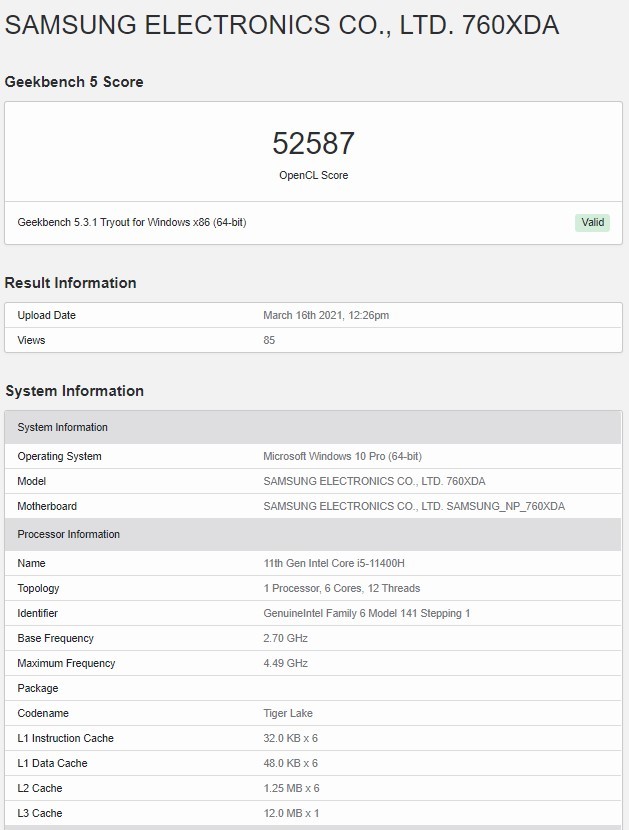
Task: Click the views value '85'
Action: click(269, 340)
